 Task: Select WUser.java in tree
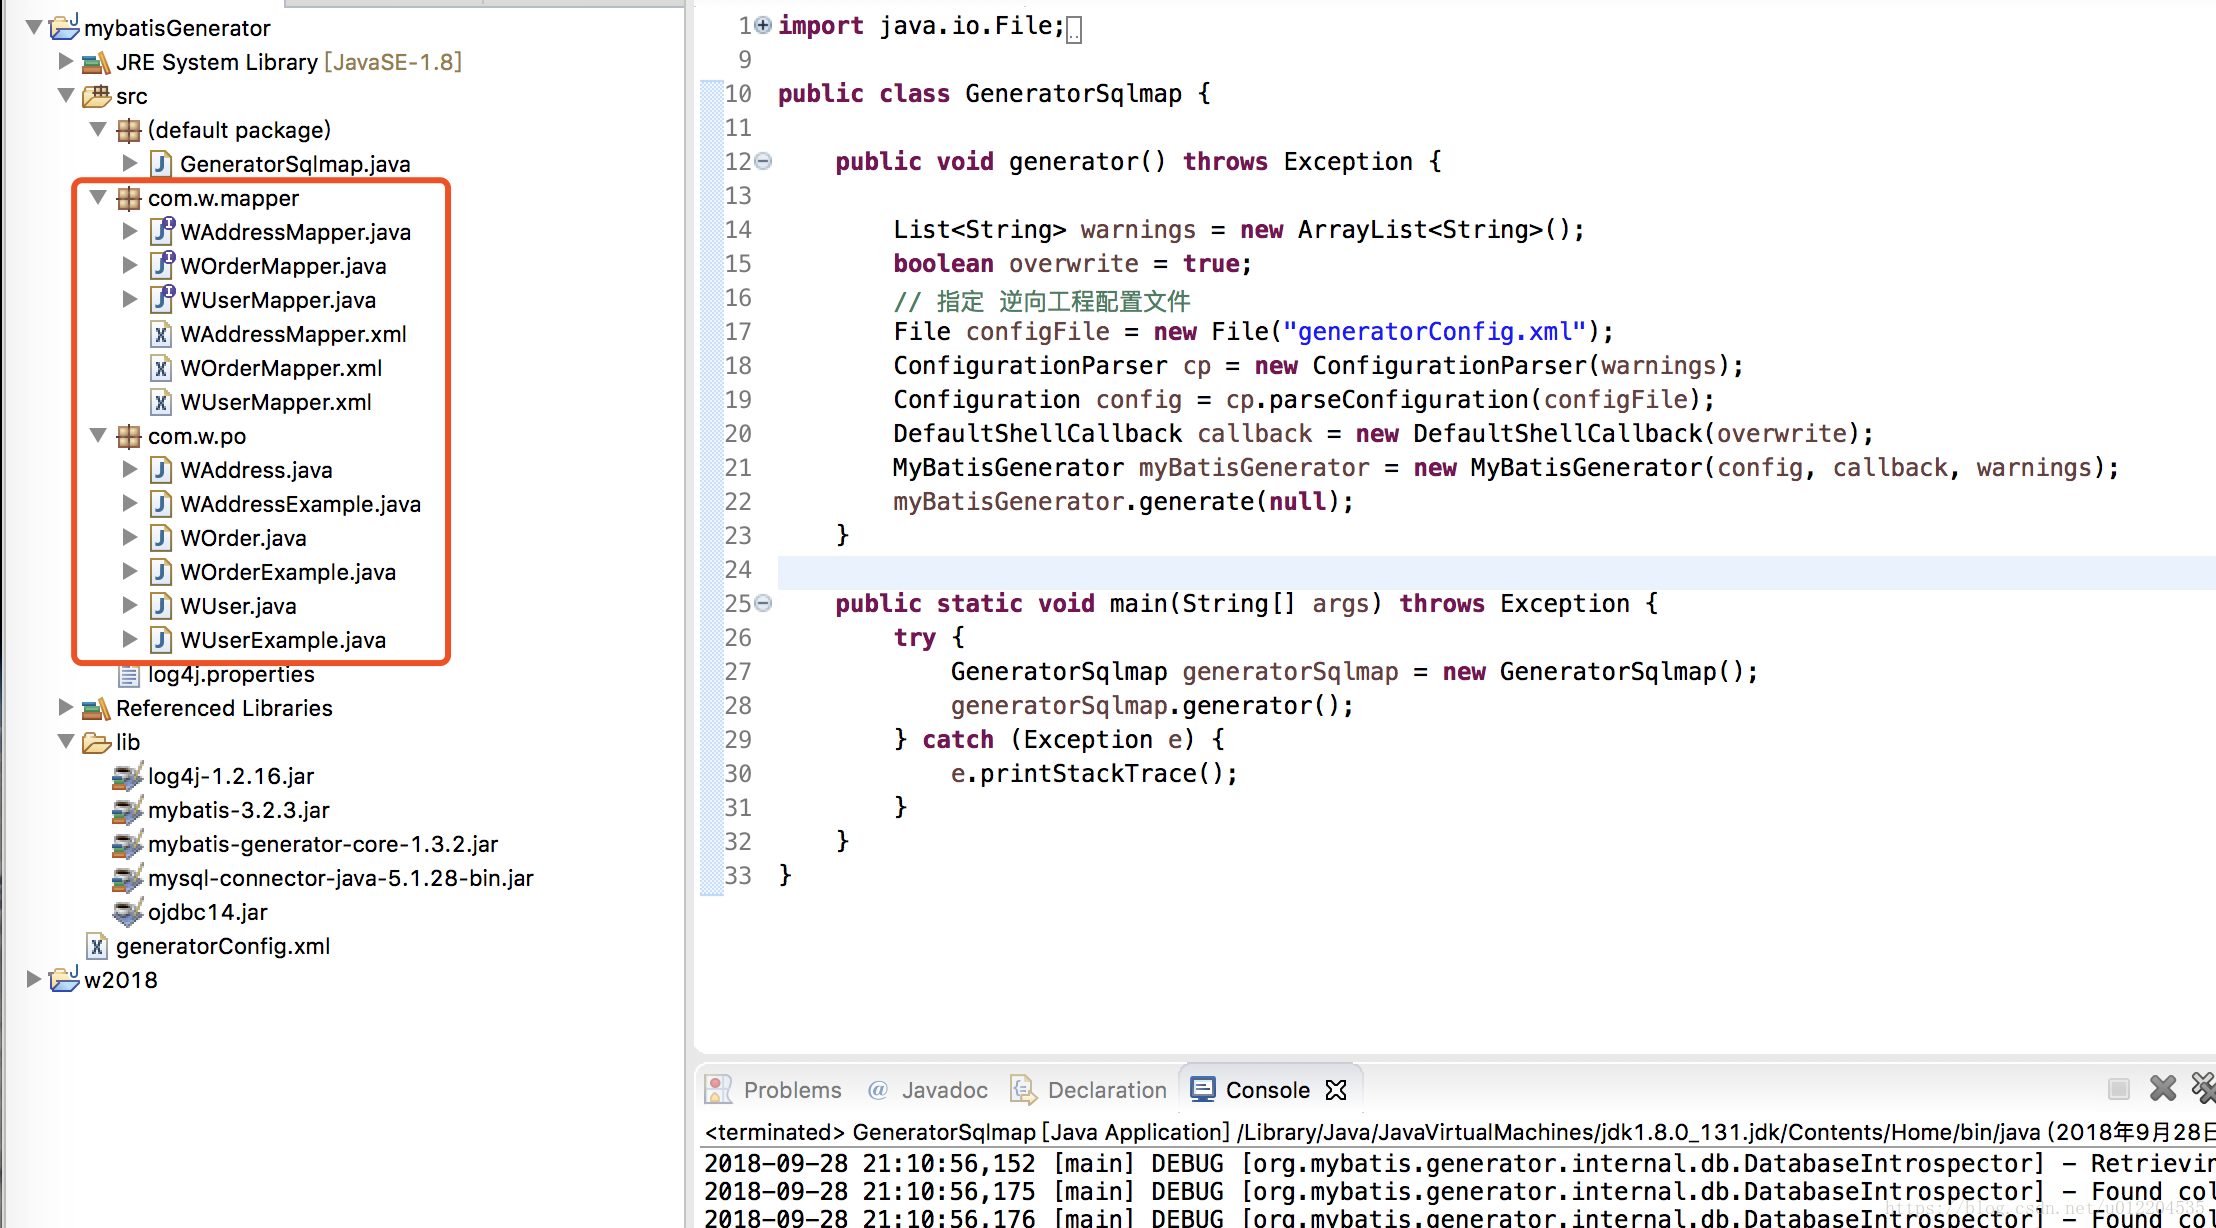[238, 606]
